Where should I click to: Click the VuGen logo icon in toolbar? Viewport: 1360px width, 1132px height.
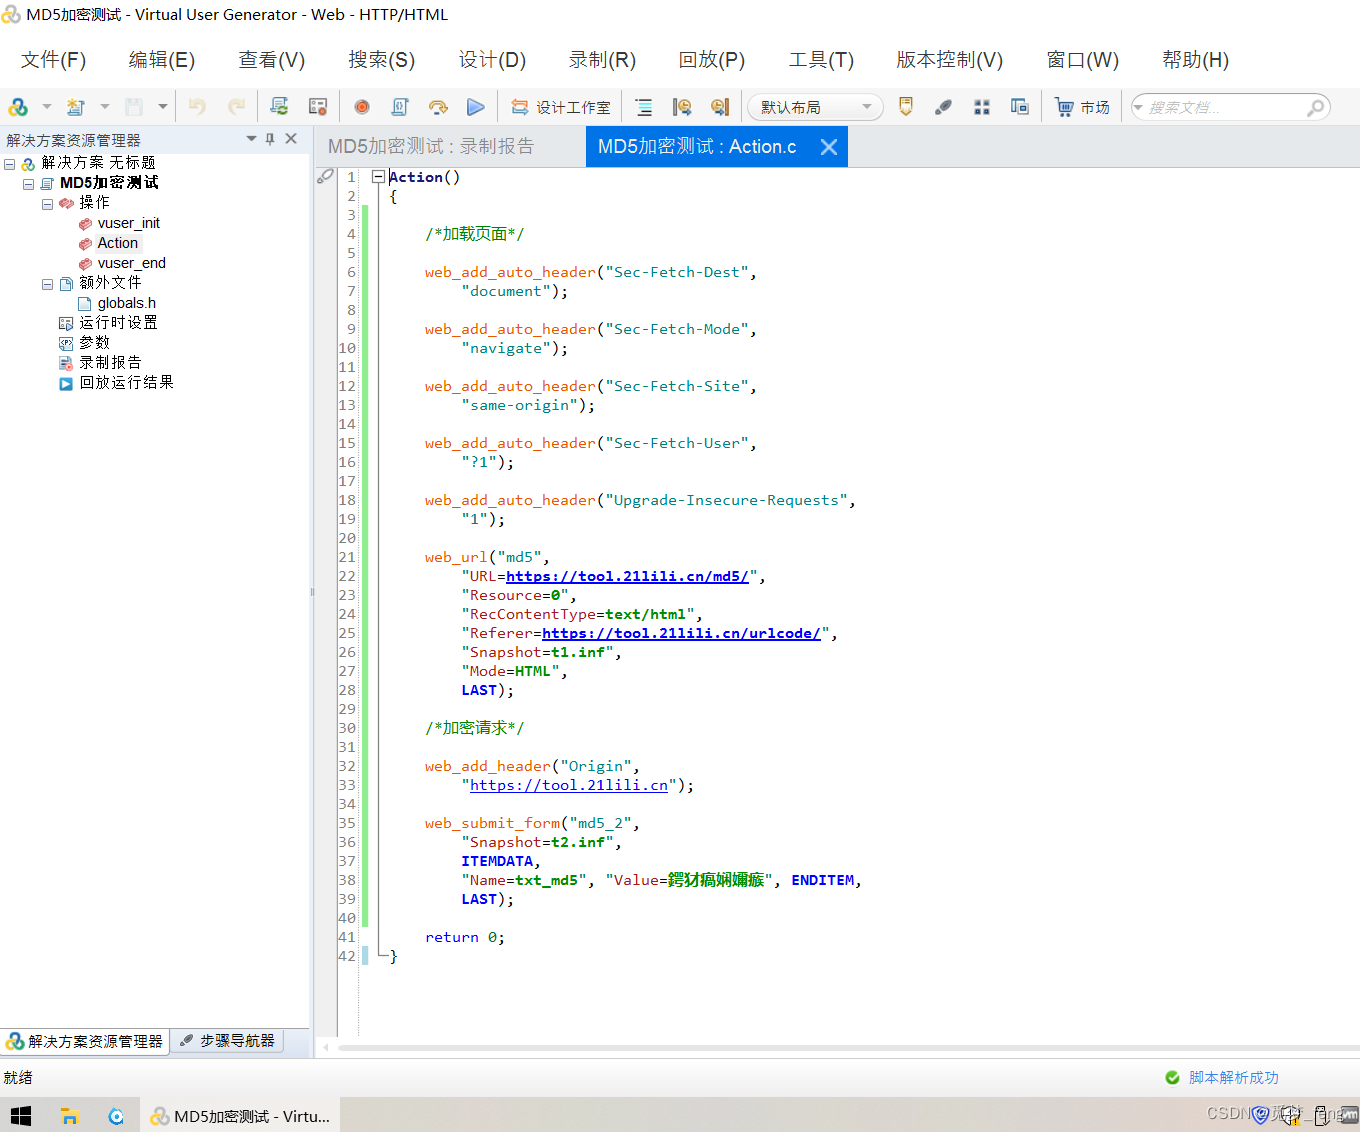click(18, 107)
